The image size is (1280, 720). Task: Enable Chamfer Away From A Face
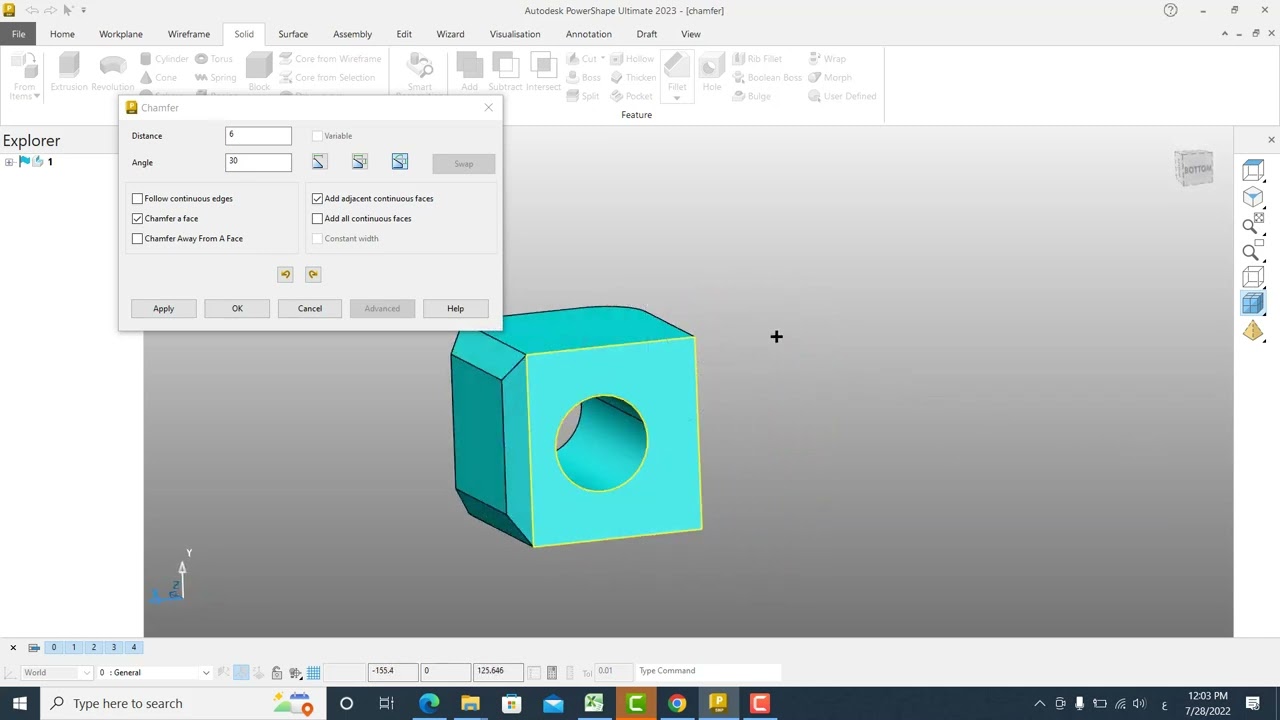(x=137, y=238)
